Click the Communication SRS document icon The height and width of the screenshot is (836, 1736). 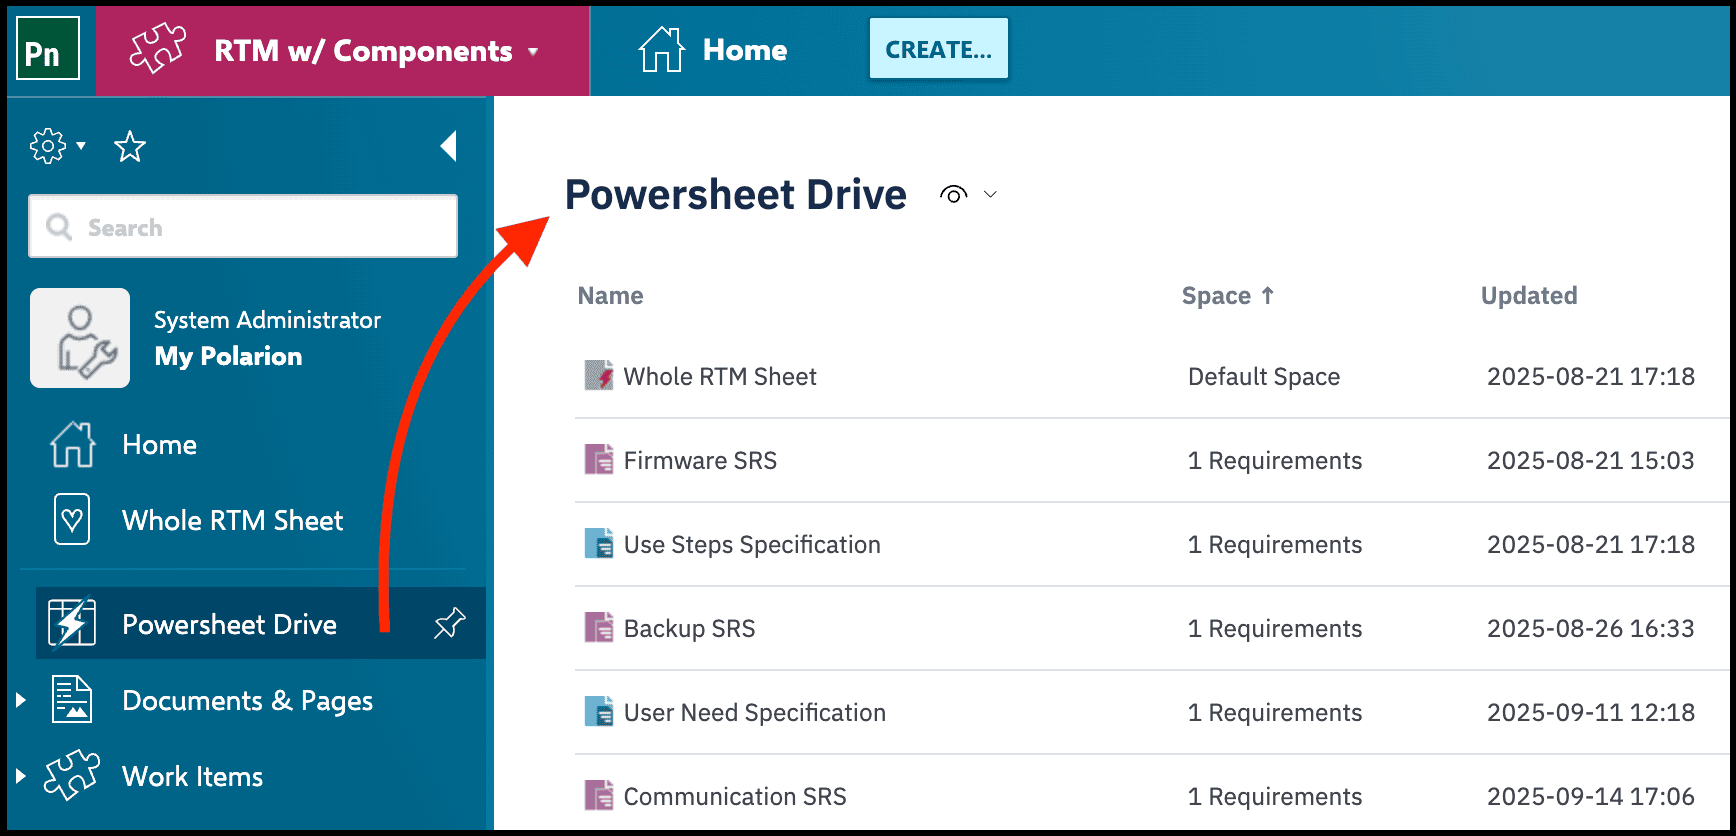[599, 795]
